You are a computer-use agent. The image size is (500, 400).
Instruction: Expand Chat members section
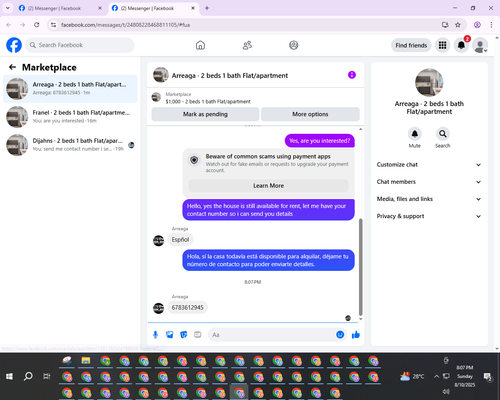coord(429,182)
